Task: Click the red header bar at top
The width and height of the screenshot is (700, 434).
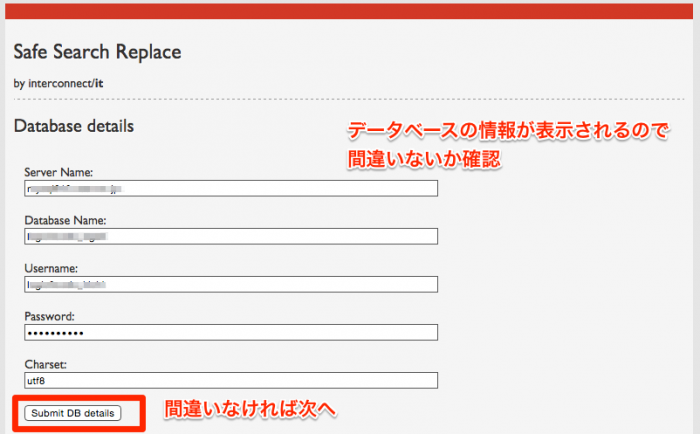Action: (350, 11)
